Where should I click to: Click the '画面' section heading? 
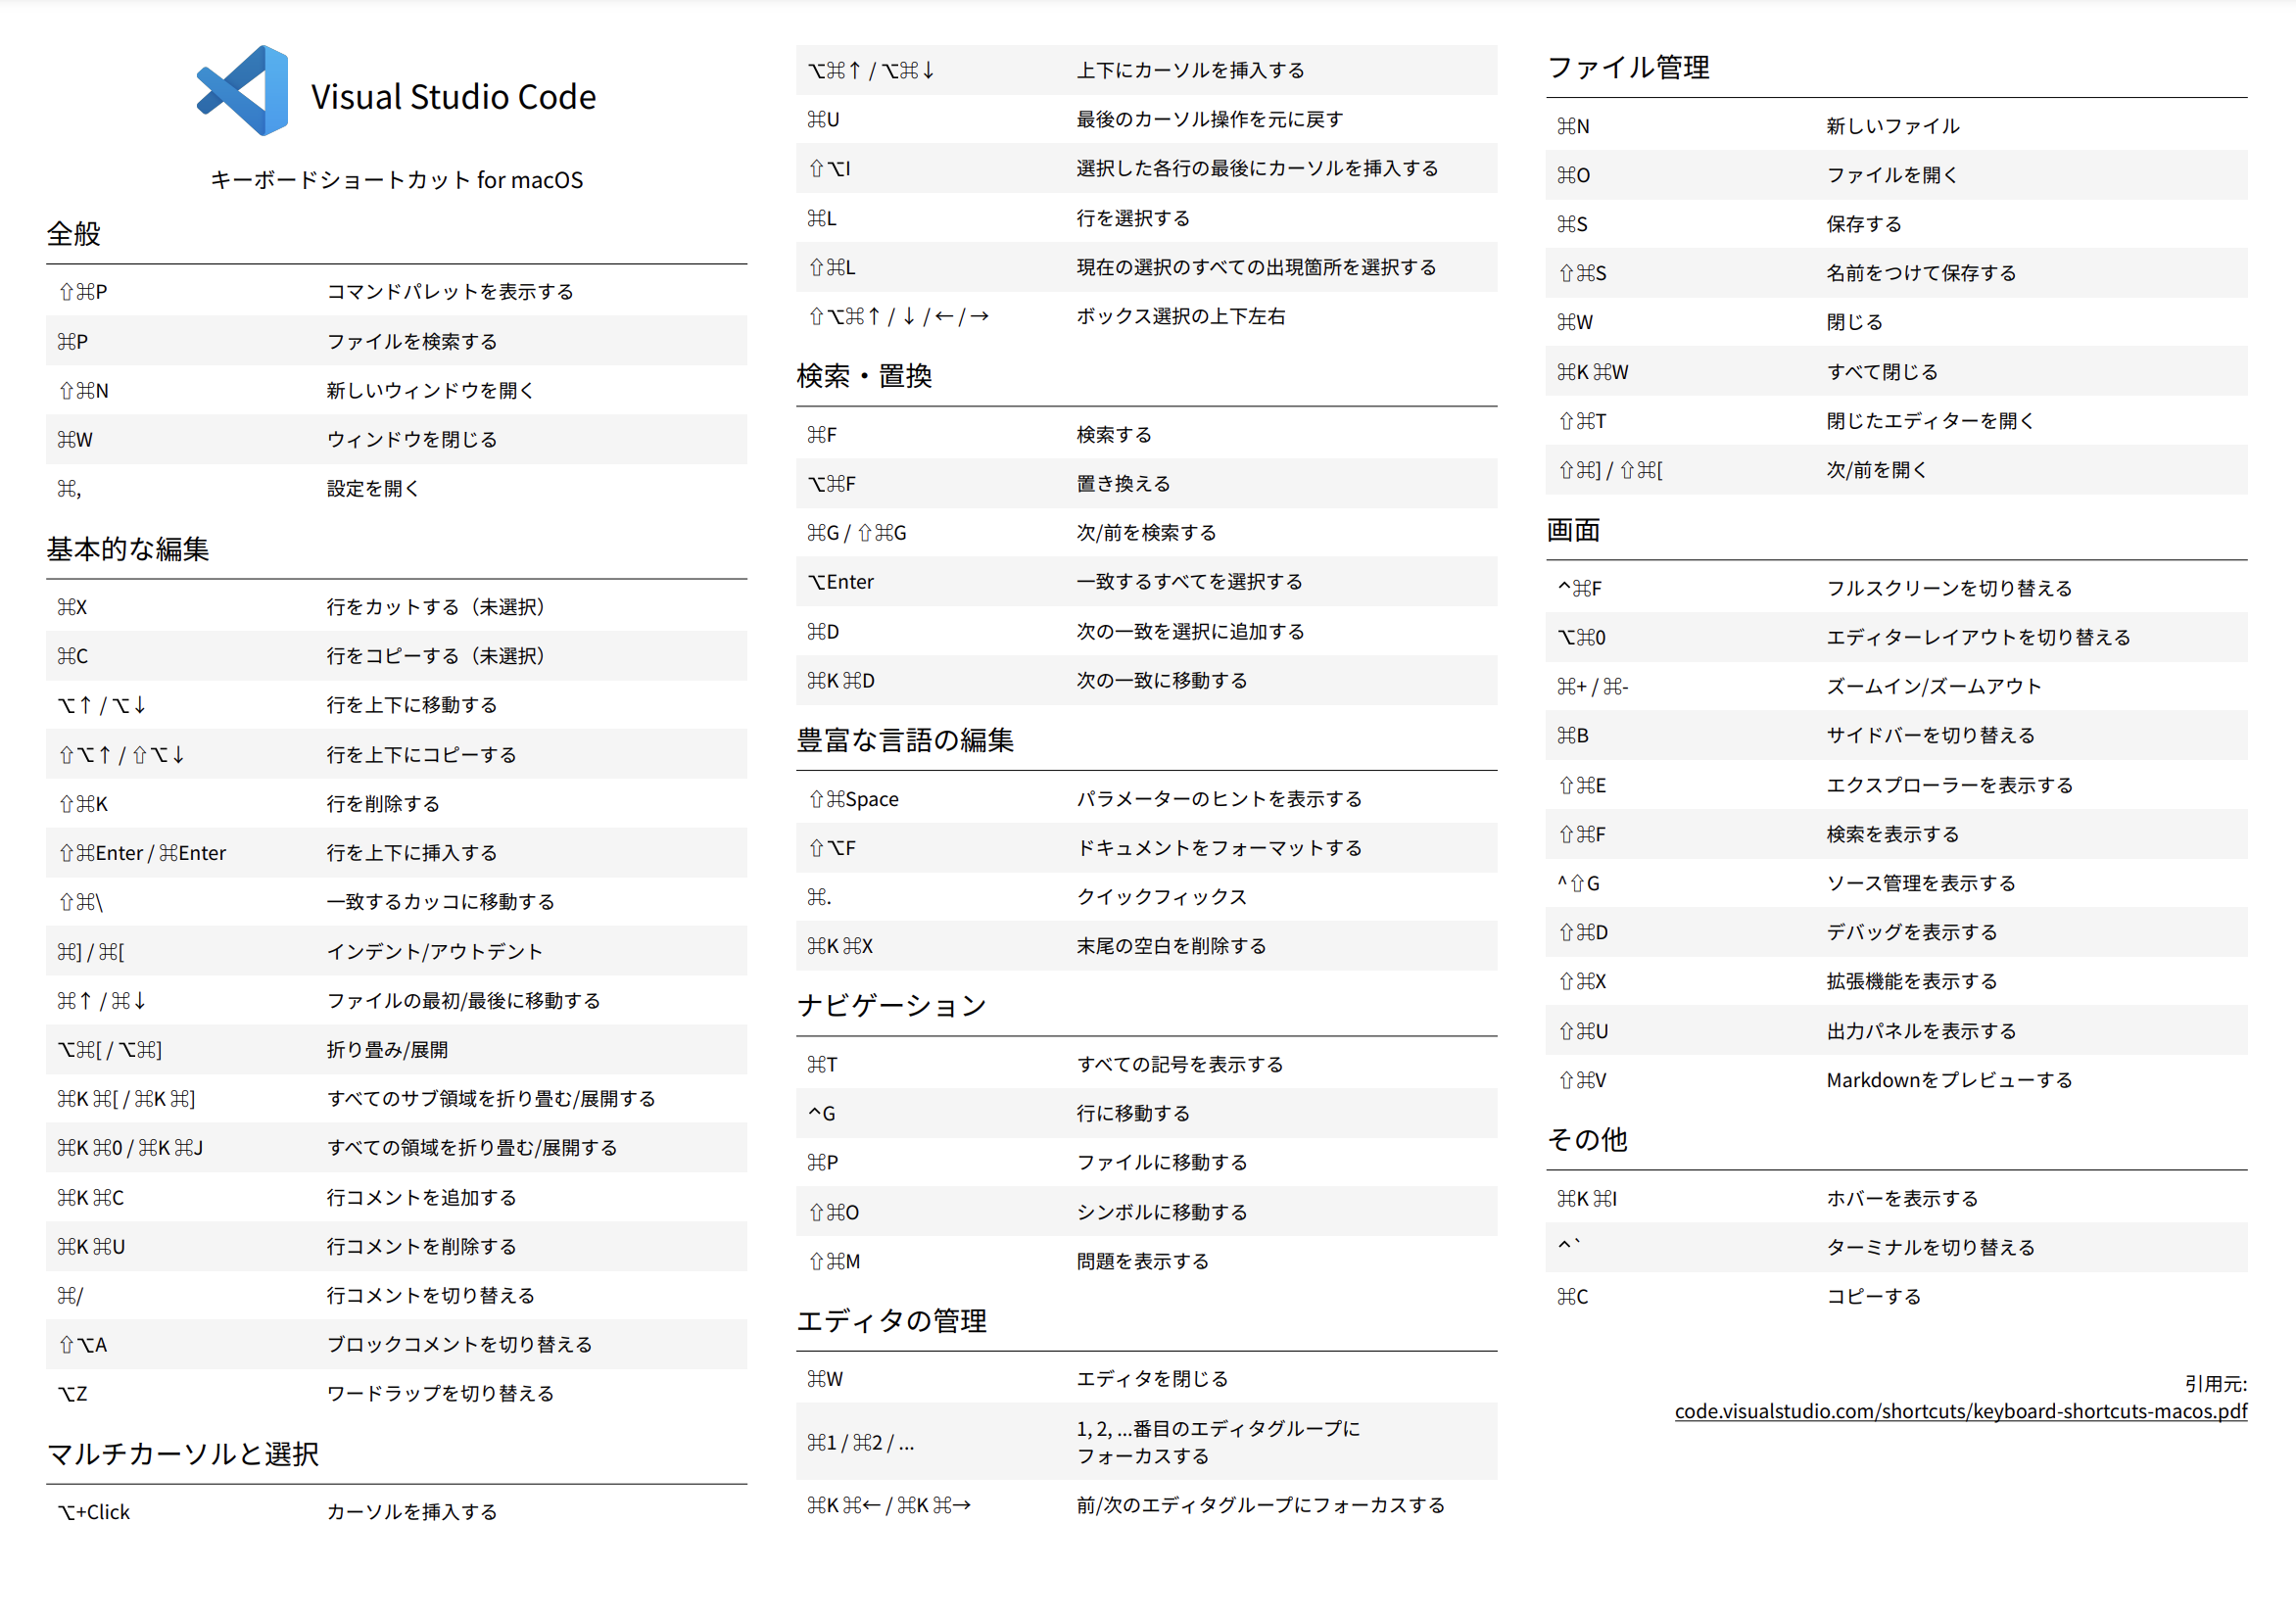click(x=1574, y=530)
